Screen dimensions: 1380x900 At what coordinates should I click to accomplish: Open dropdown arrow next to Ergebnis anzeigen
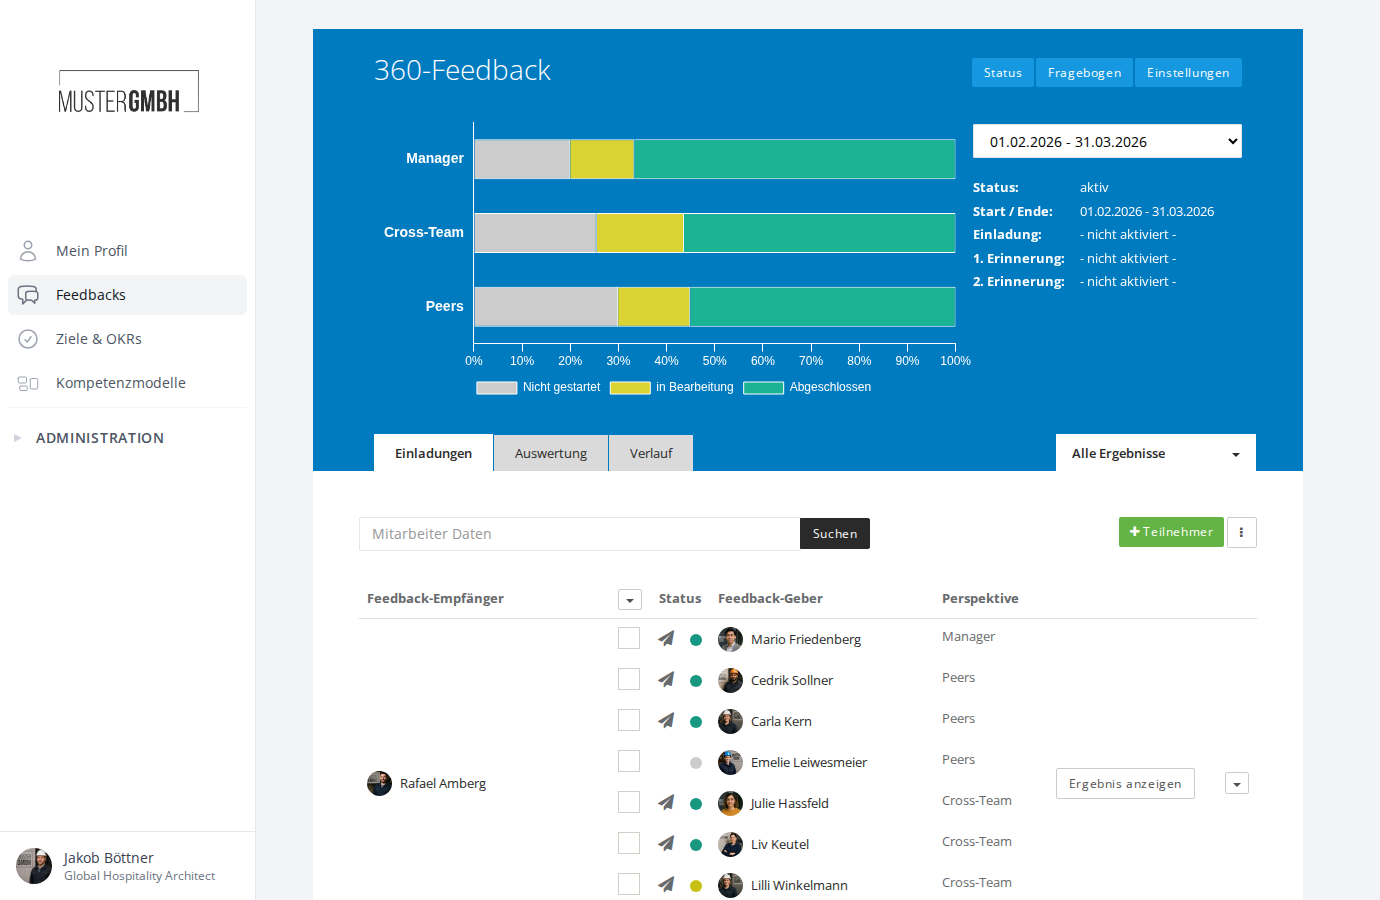click(1237, 784)
